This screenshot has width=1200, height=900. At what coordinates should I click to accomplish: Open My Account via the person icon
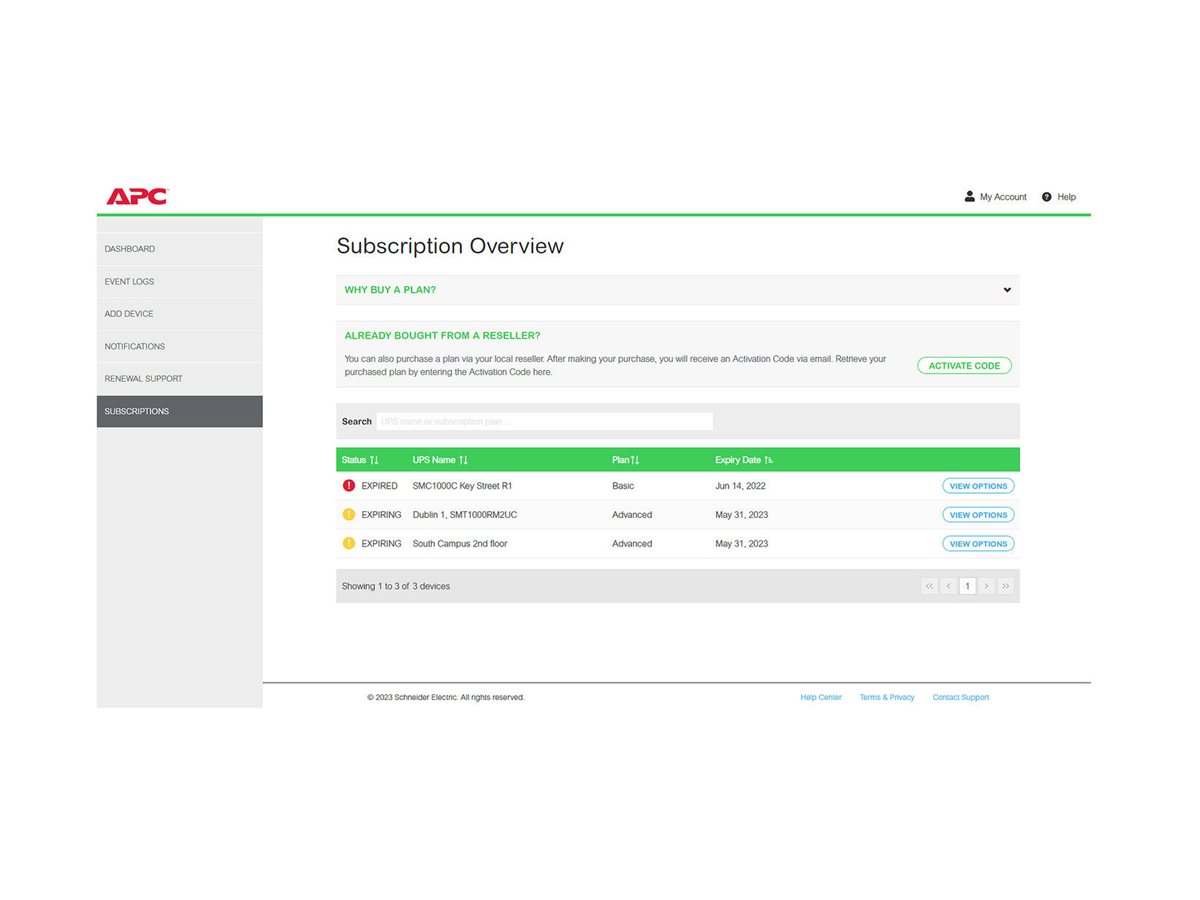tap(968, 196)
